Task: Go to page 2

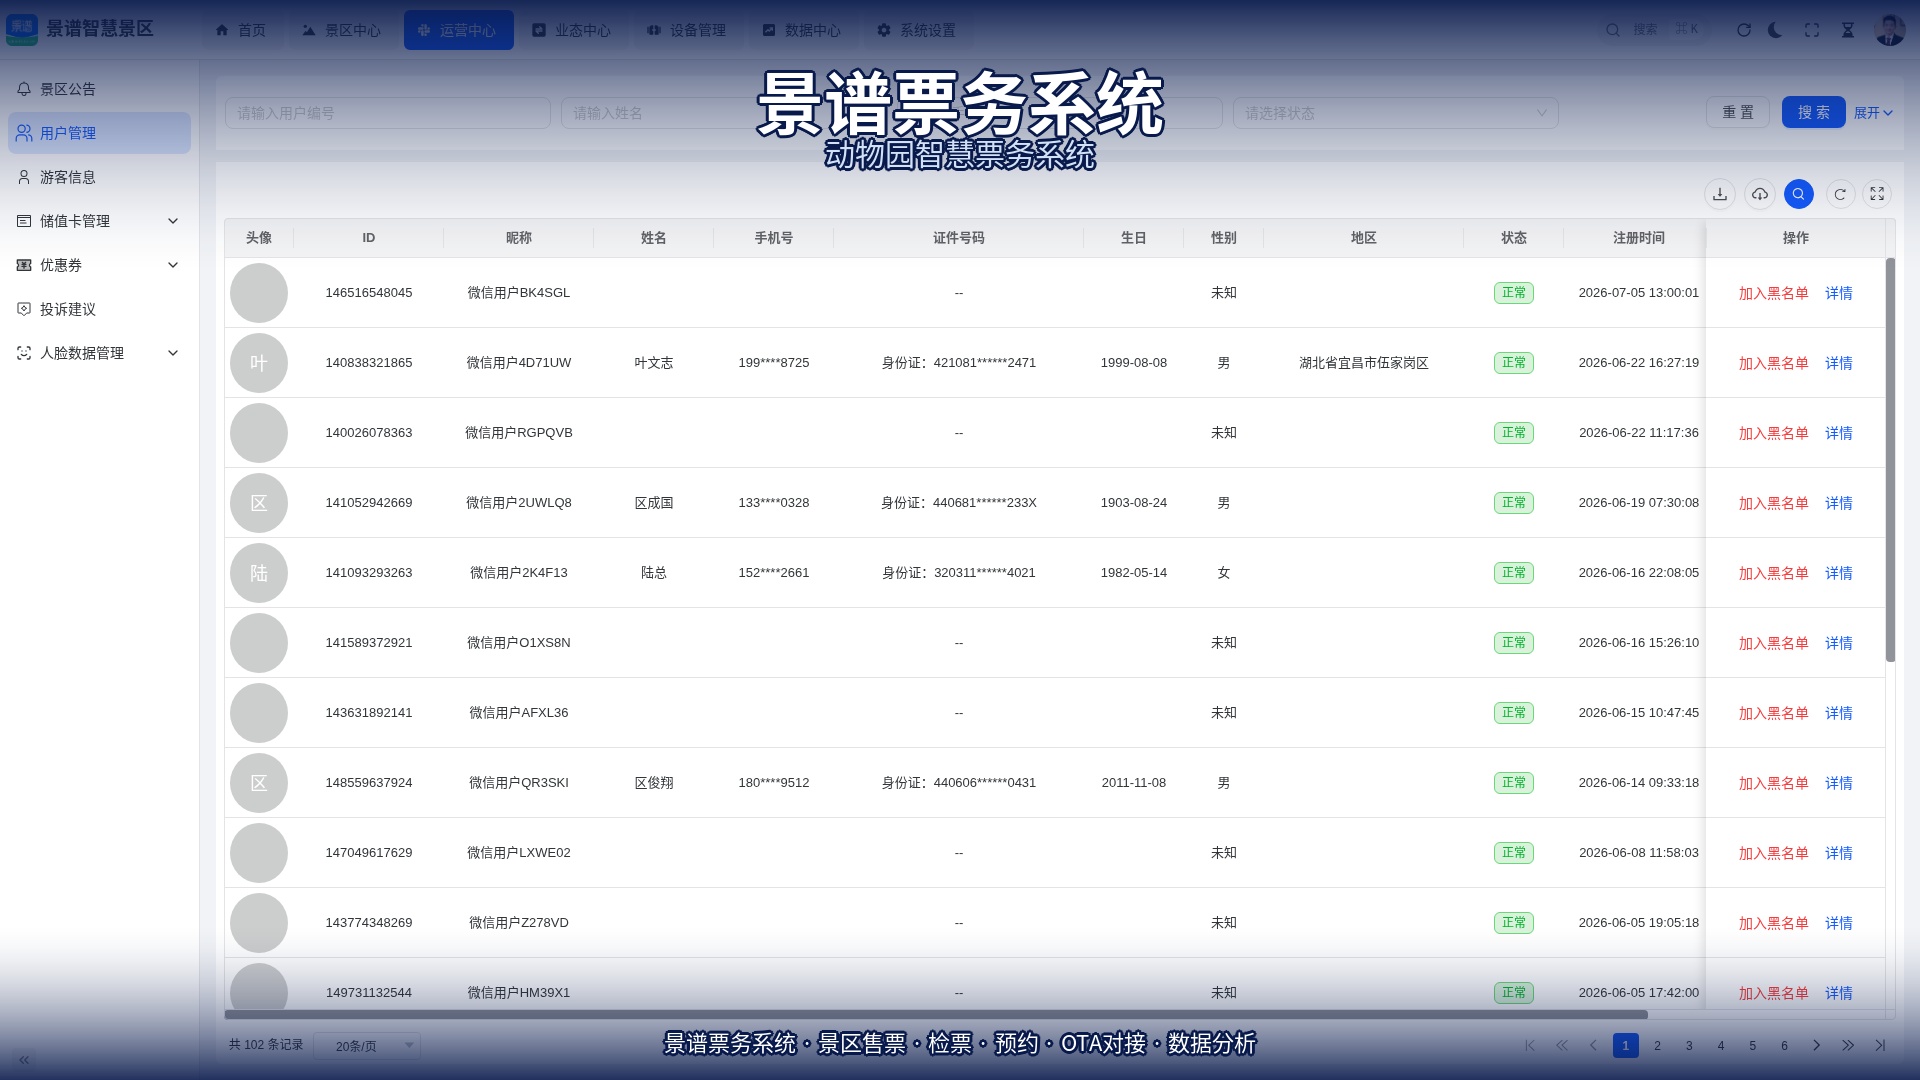Action: 1657,1046
